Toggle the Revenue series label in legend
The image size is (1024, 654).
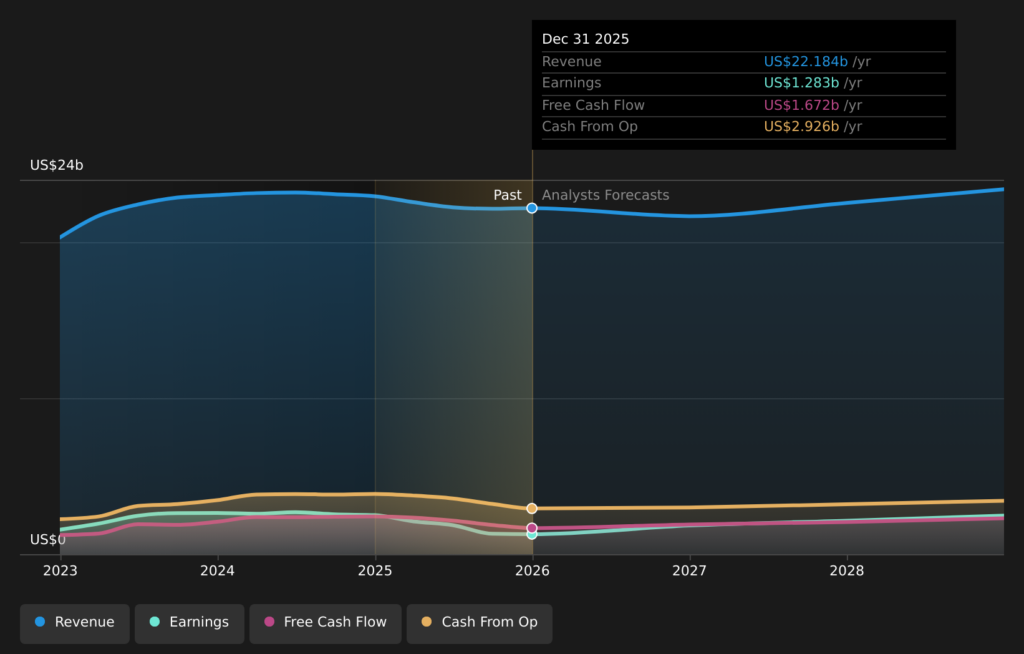tap(84, 622)
